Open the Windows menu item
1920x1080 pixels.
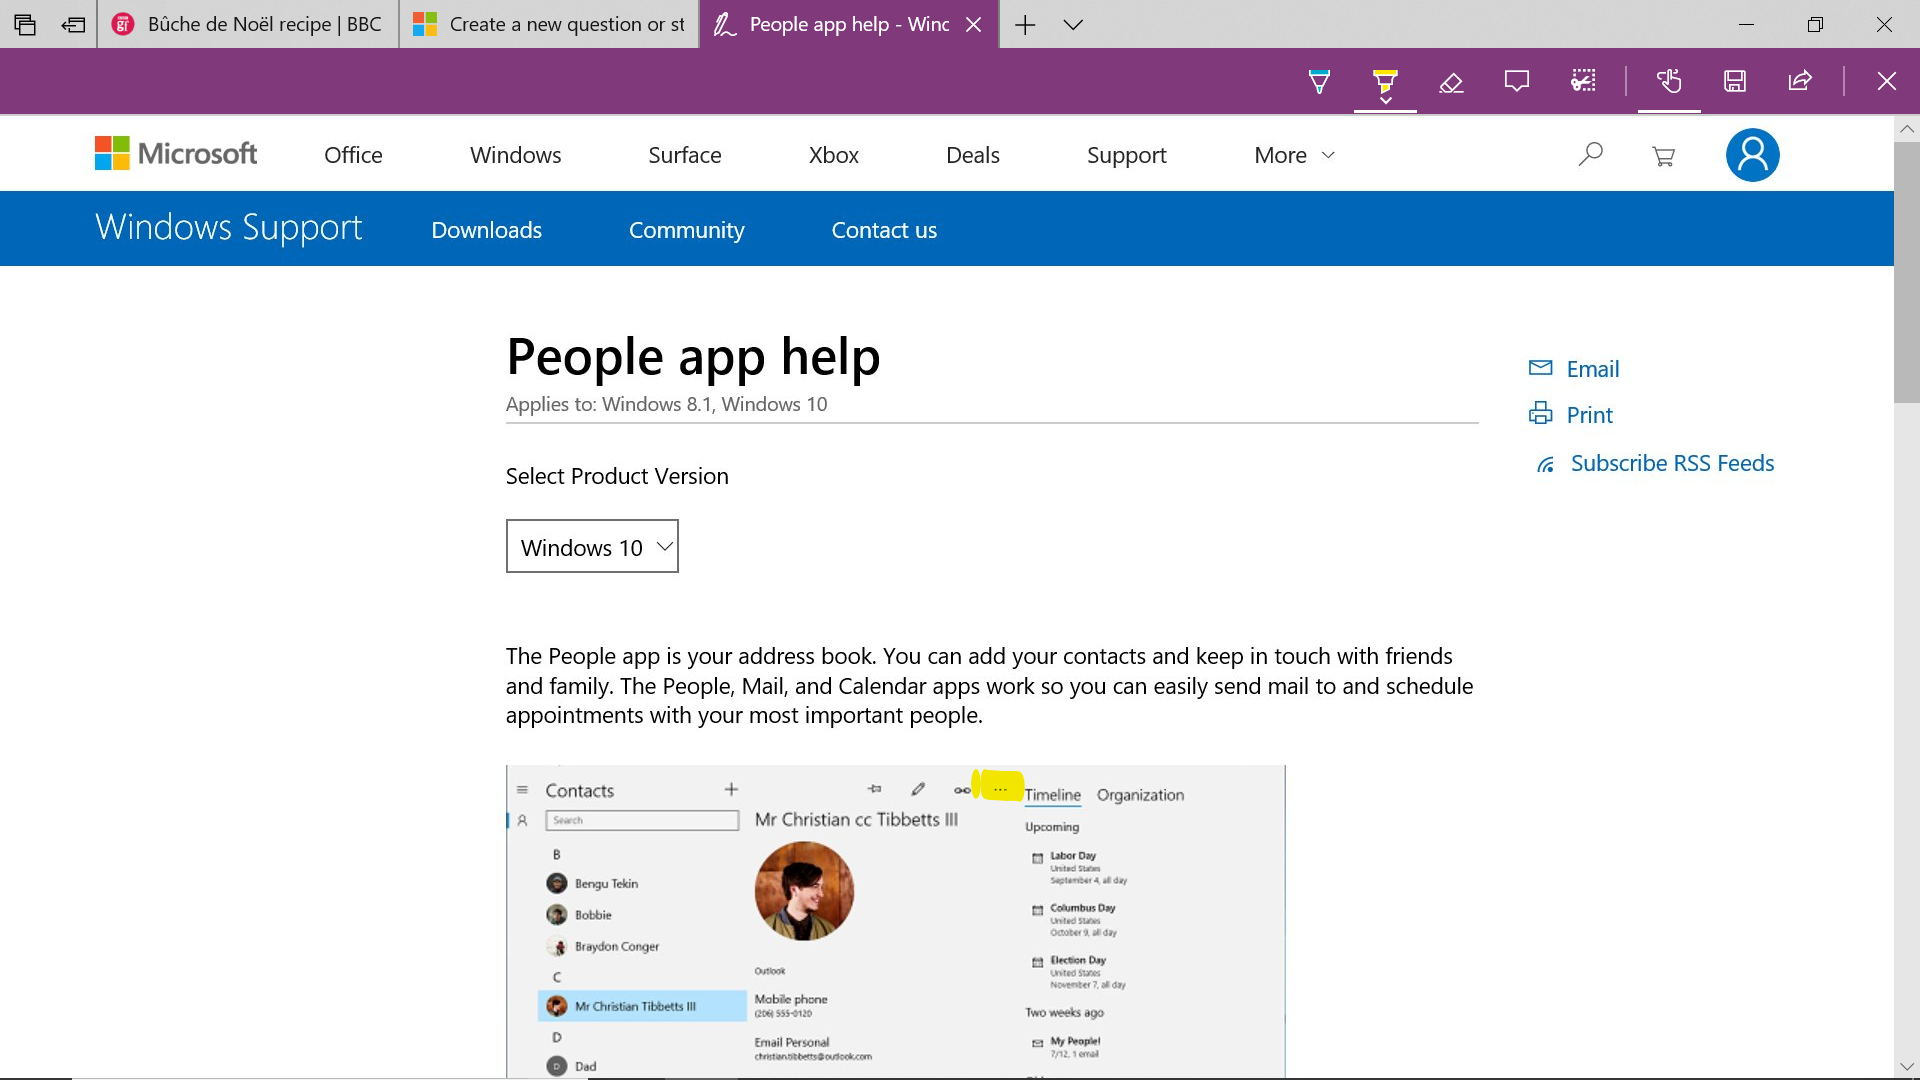pos(515,155)
